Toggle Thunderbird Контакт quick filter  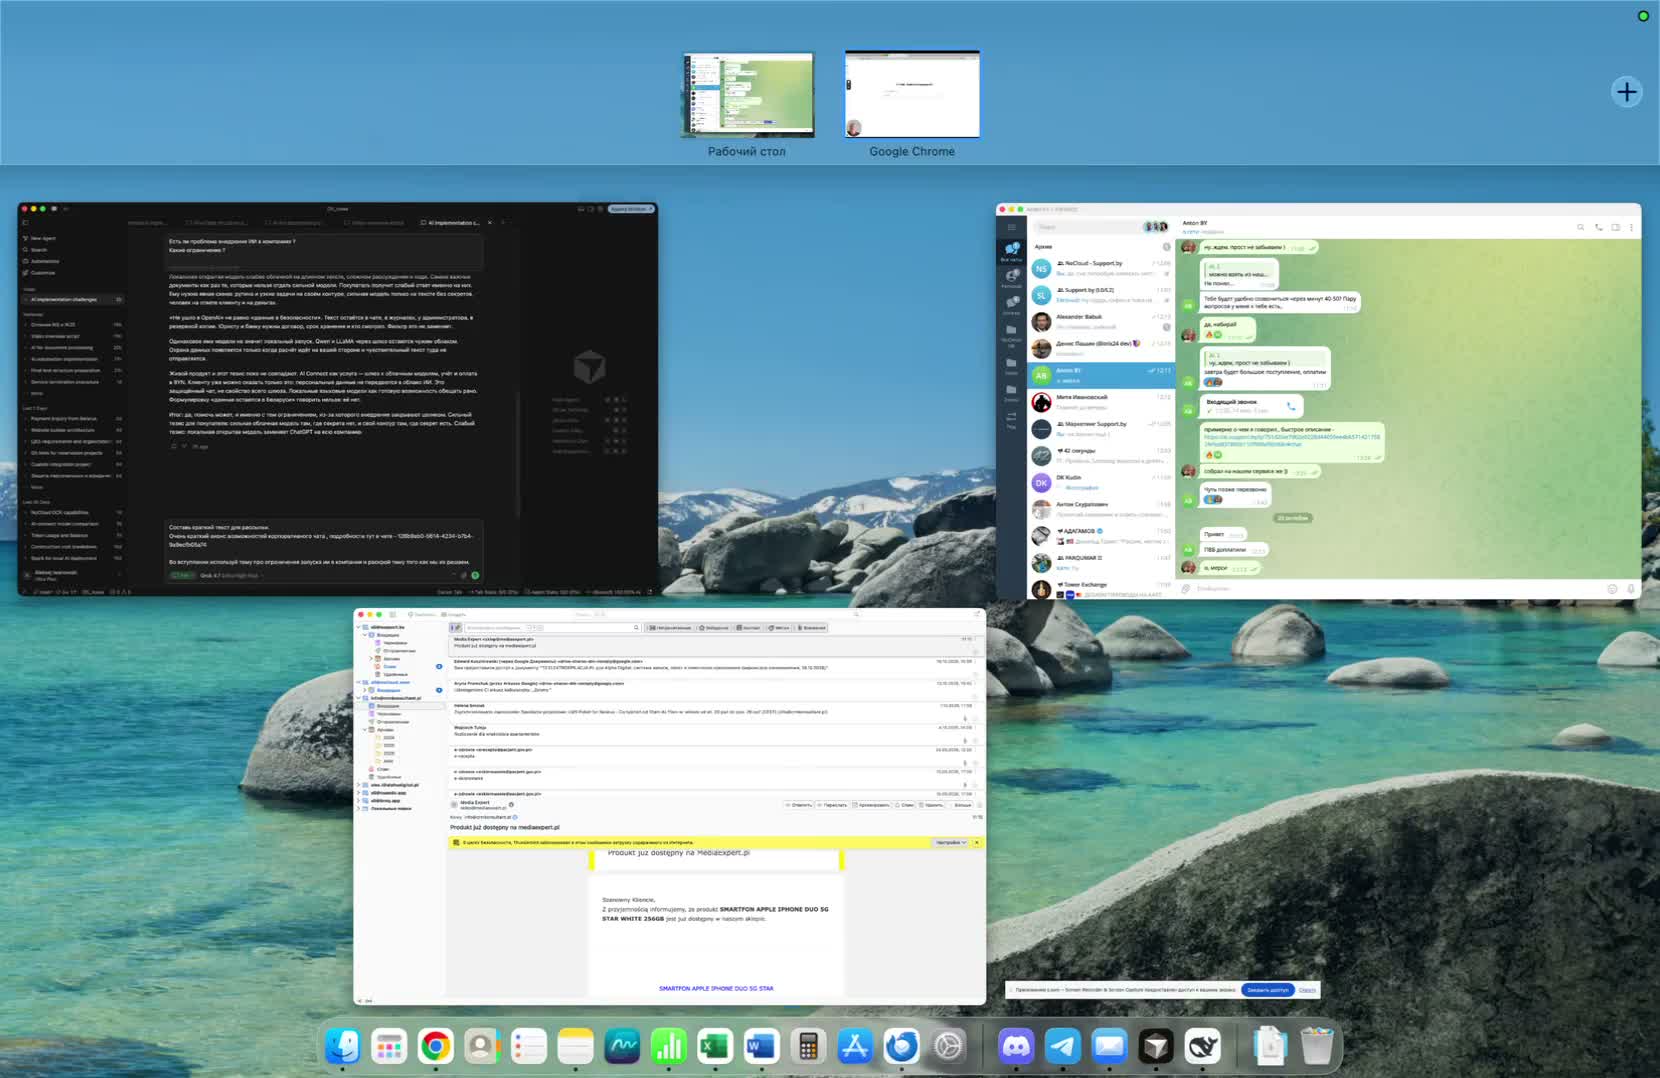pos(748,628)
